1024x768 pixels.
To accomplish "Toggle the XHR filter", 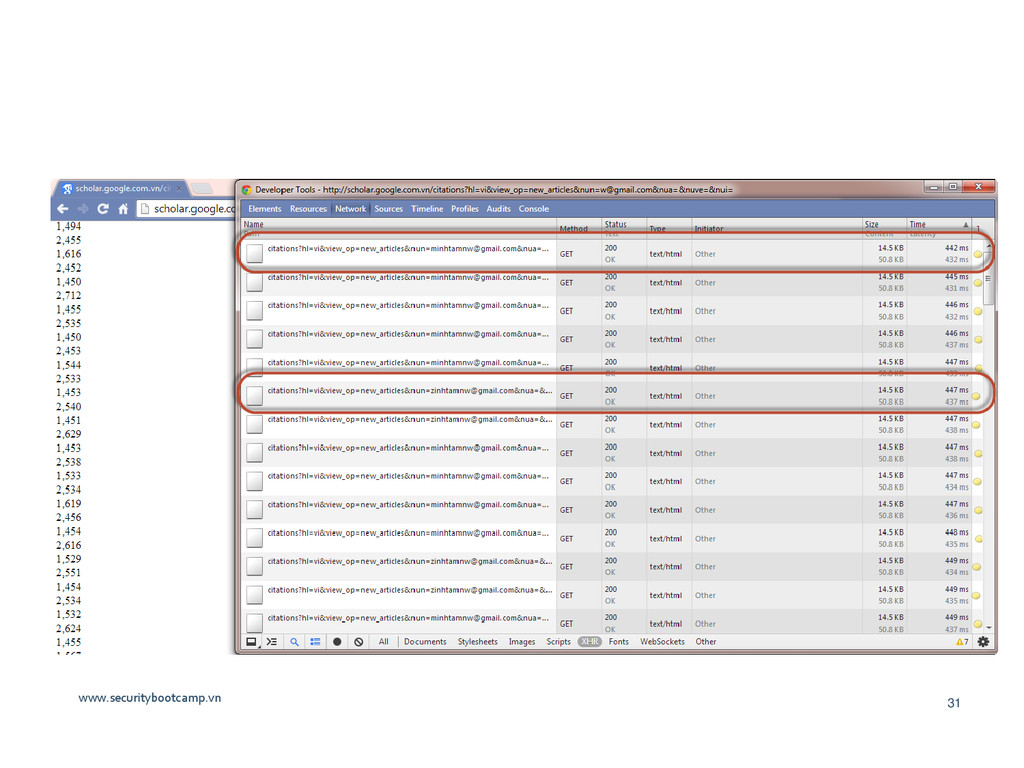I will pos(589,642).
